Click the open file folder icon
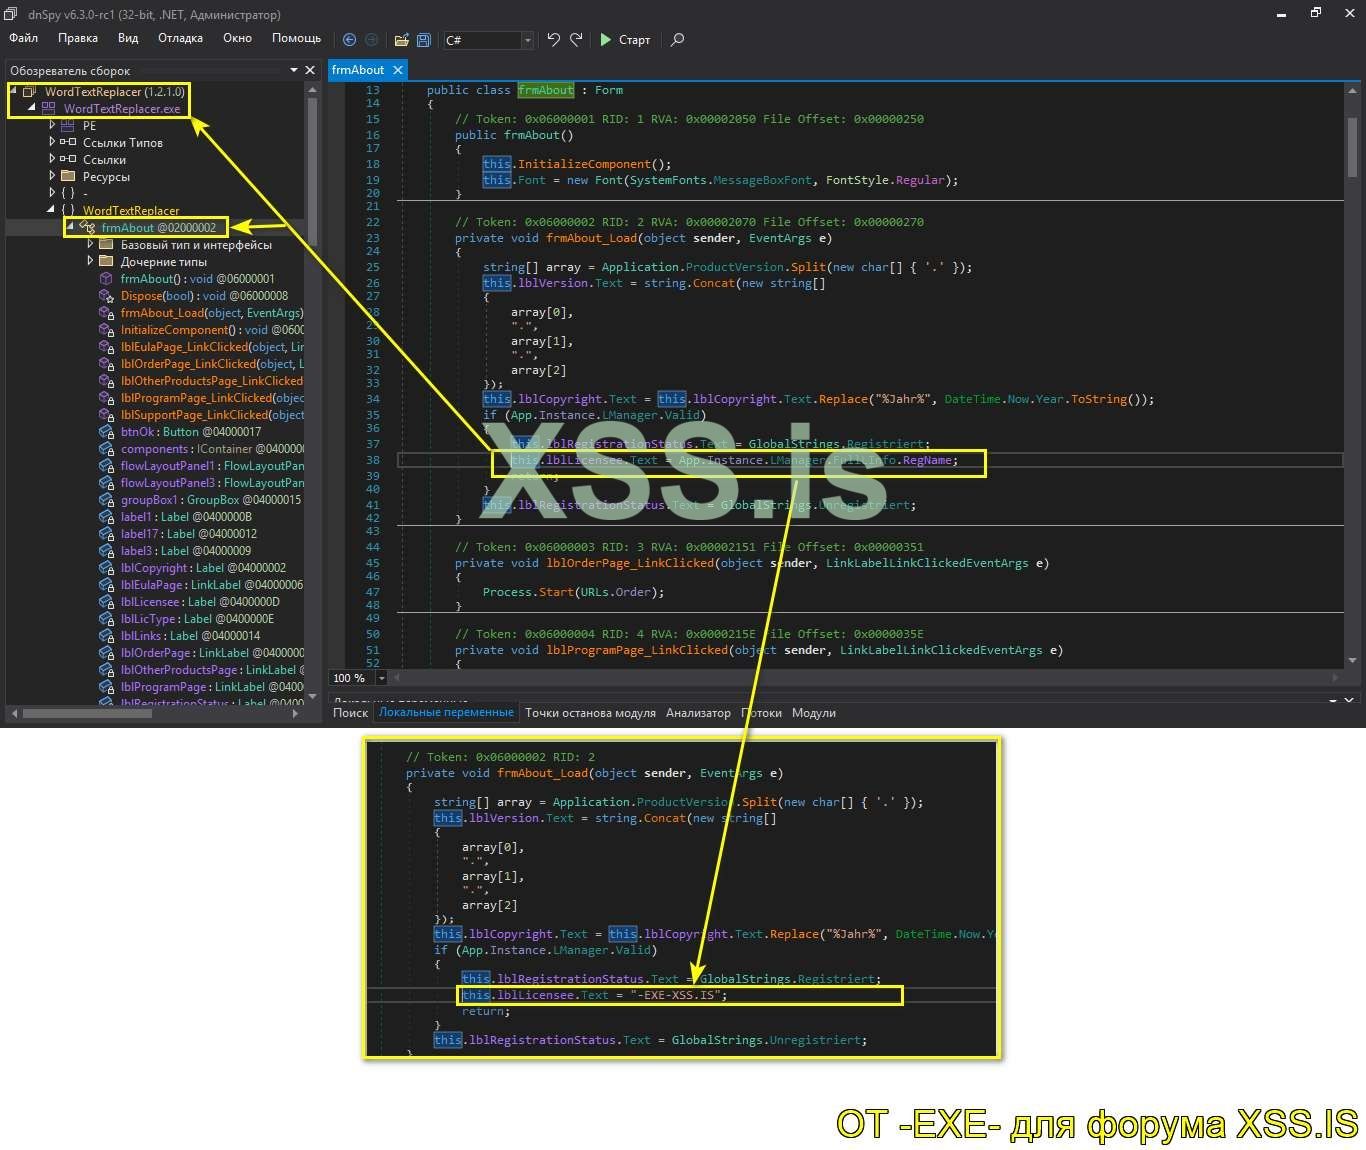 click(x=401, y=40)
